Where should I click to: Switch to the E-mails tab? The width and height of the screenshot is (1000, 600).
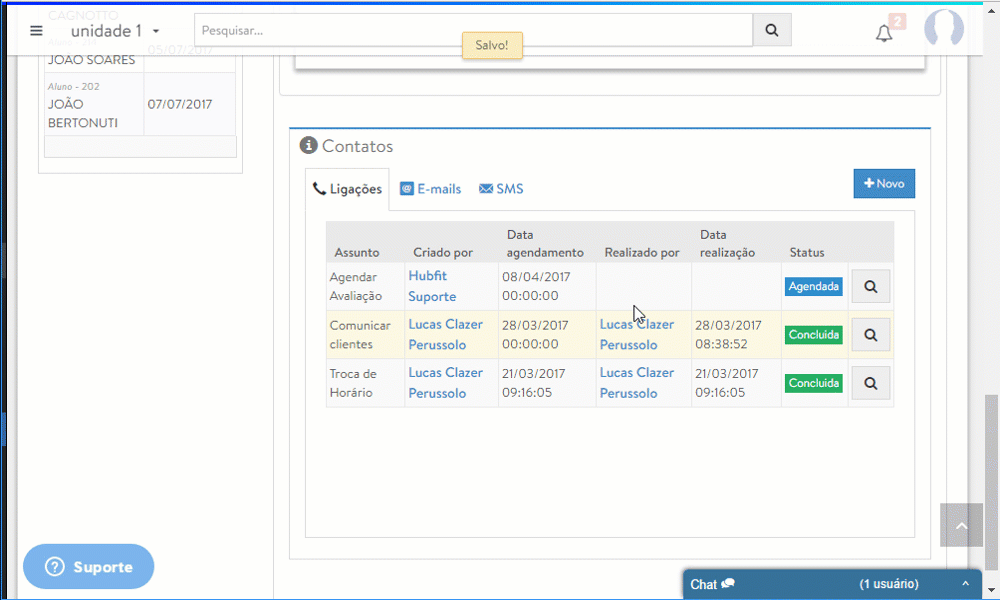430,189
